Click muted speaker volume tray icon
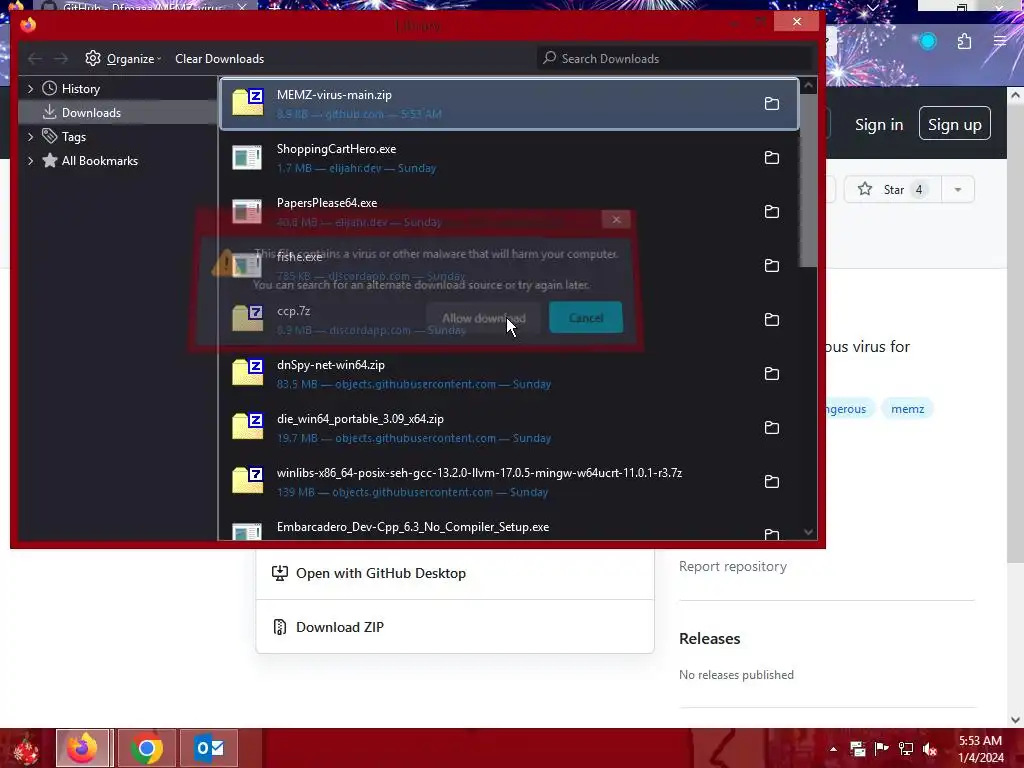This screenshot has height=768, width=1024. pos(929,749)
